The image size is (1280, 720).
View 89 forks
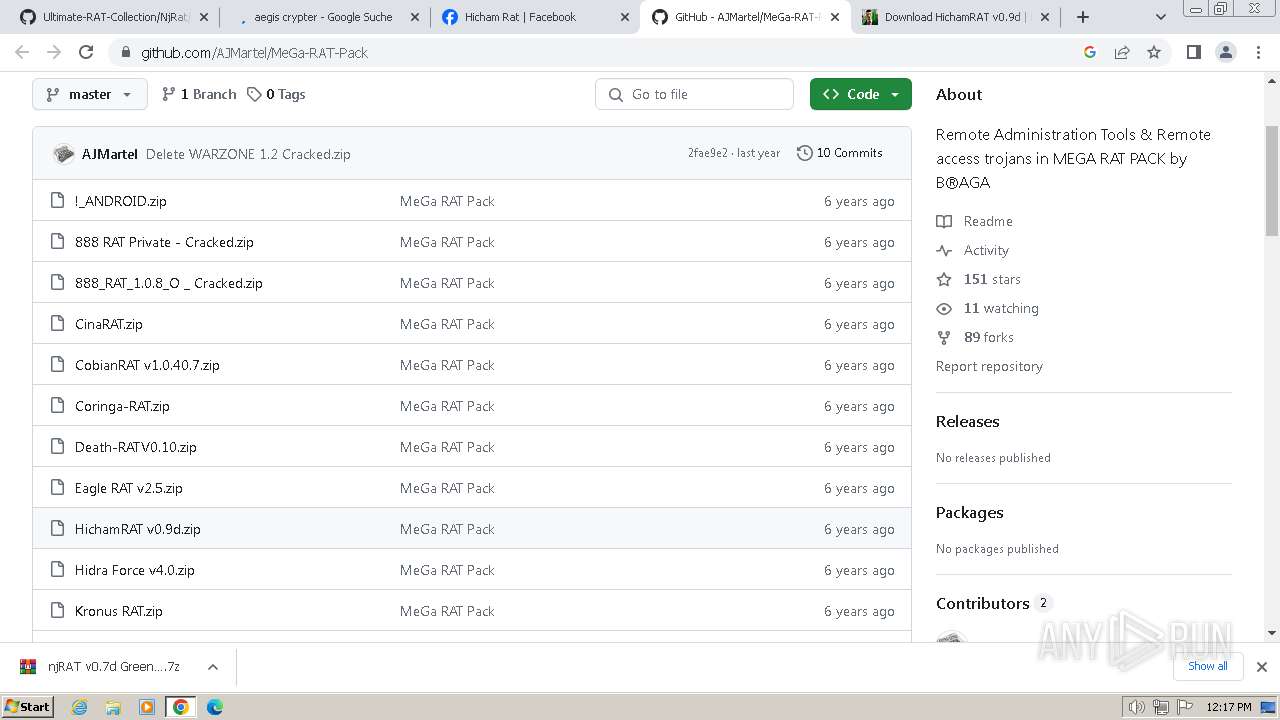coord(975,337)
